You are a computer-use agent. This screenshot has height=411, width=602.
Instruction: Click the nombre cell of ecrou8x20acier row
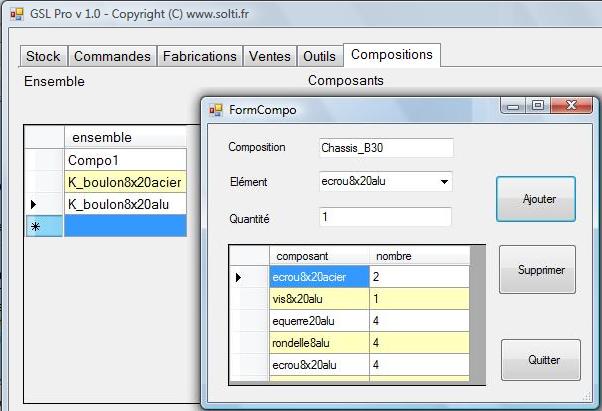pos(419,277)
